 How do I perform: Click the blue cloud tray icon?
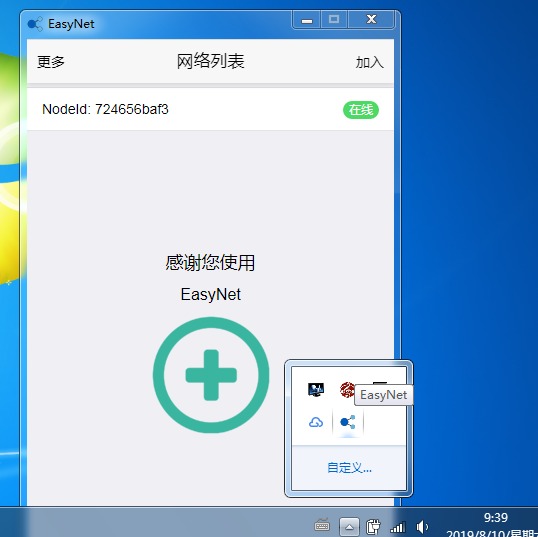coord(316,422)
